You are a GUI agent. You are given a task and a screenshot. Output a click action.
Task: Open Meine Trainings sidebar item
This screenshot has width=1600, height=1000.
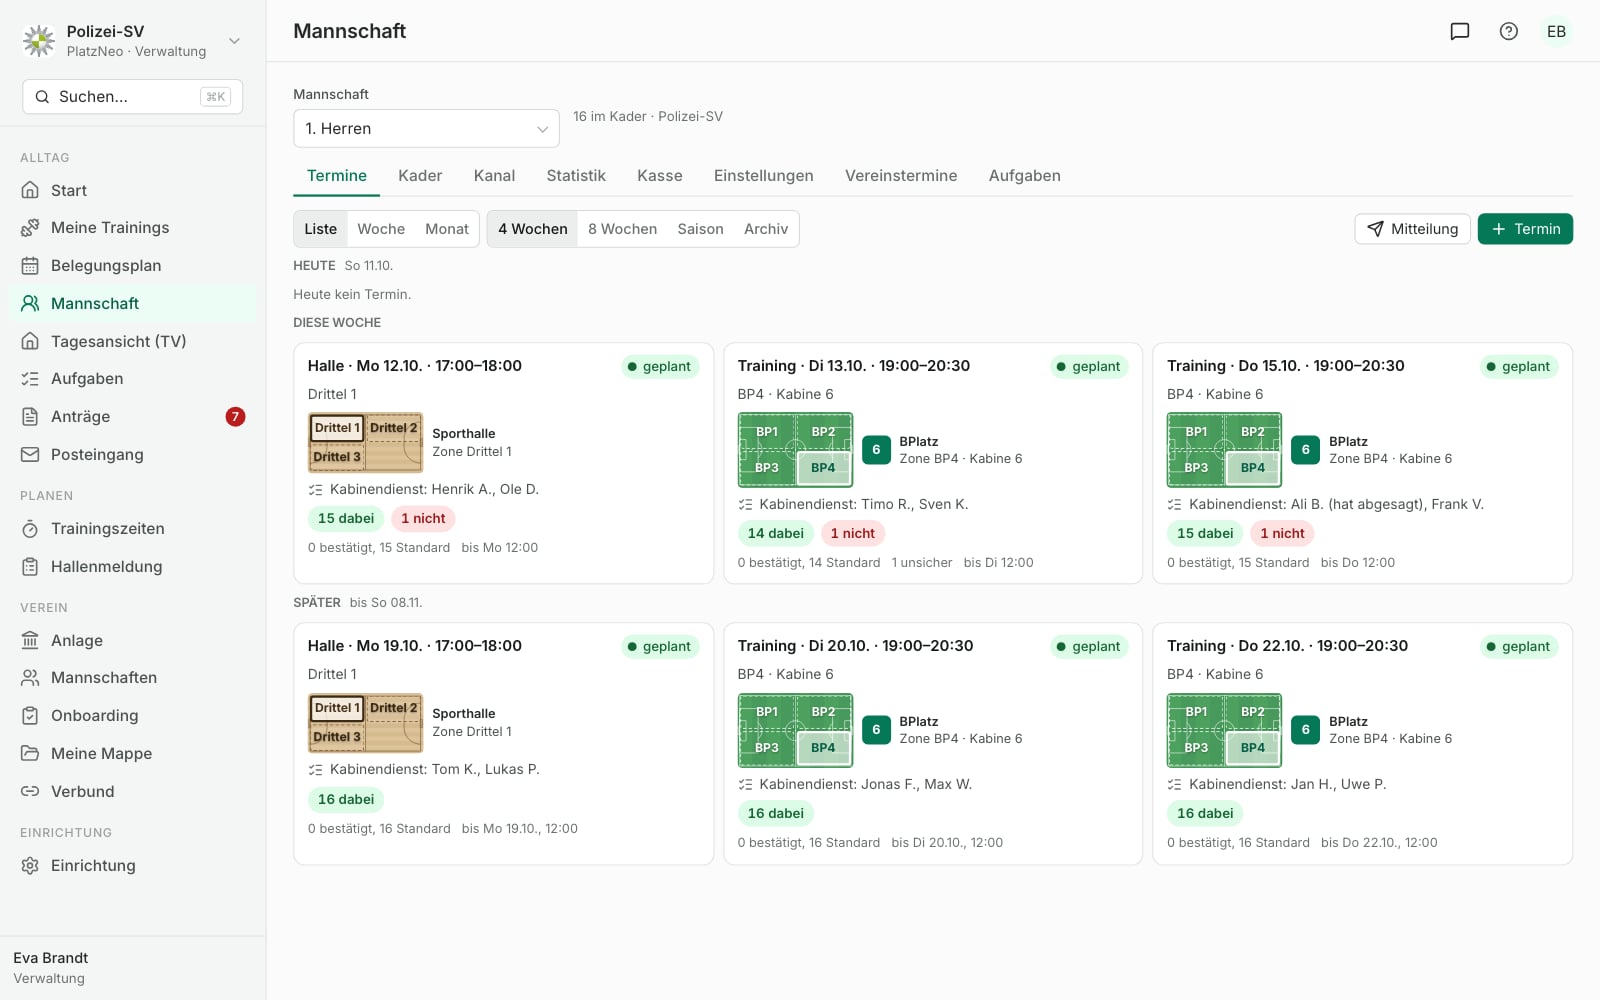point(133,228)
